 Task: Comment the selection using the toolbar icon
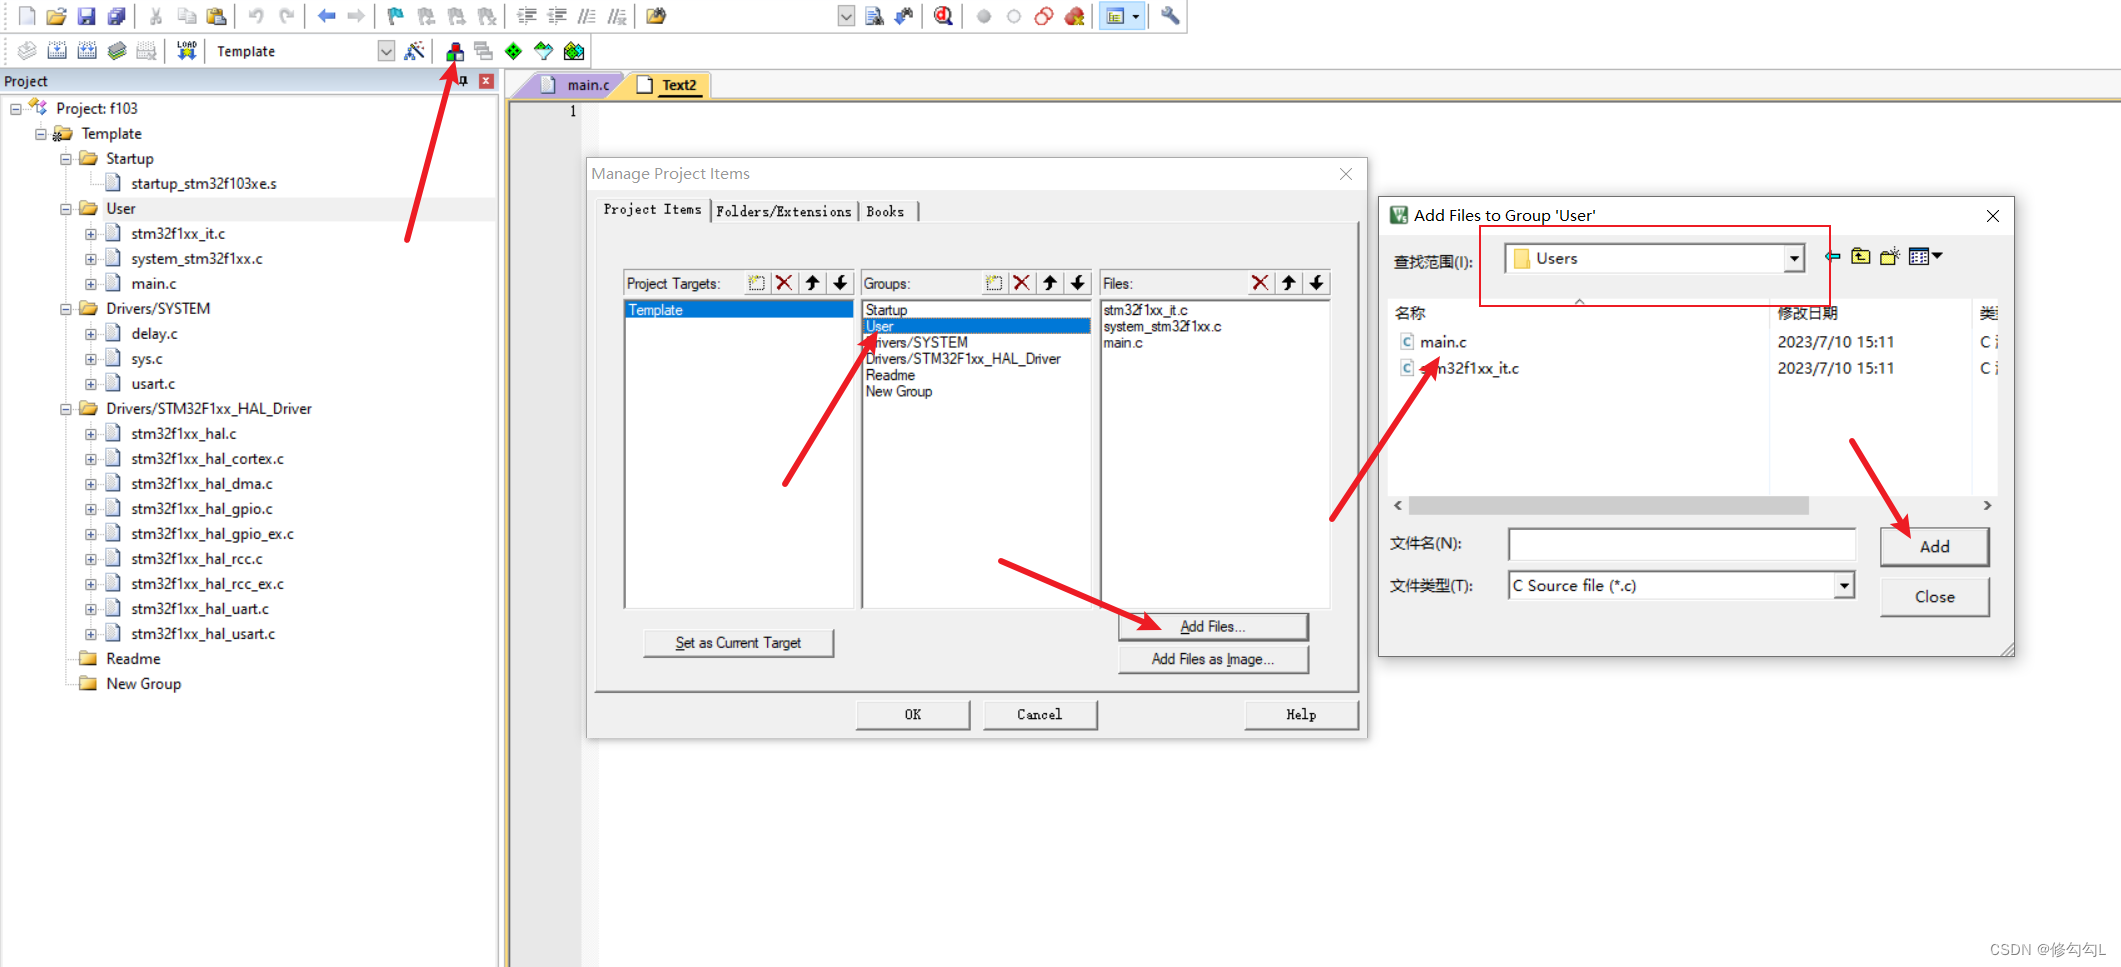point(587,16)
